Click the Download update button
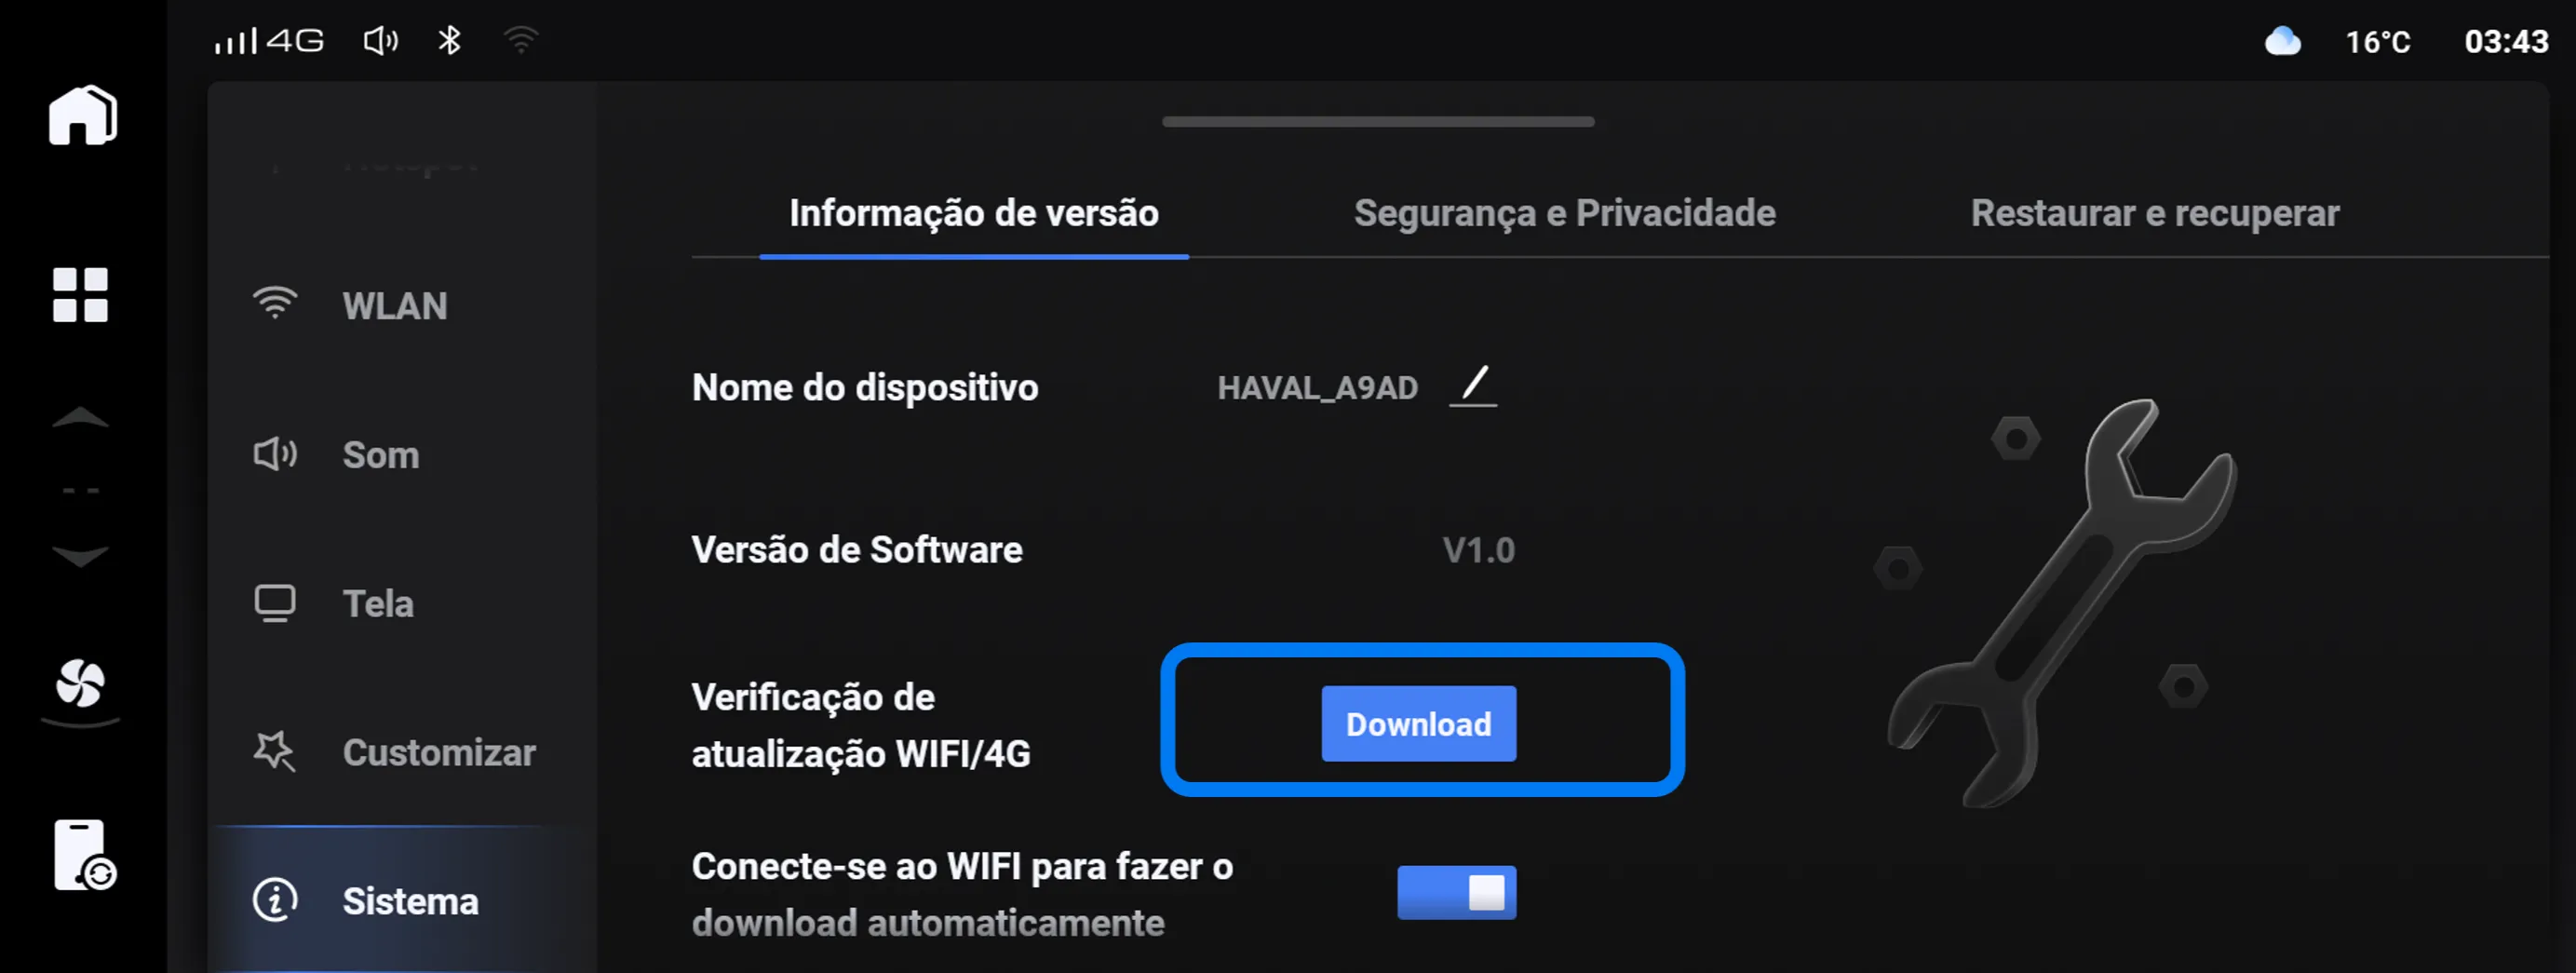Image resolution: width=2576 pixels, height=973 pixels. point(1418,723)
